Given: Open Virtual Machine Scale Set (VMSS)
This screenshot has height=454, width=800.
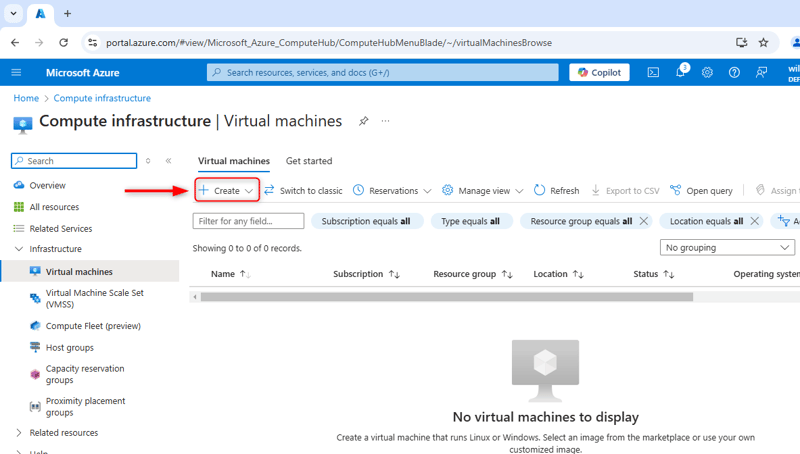Looking at the screenshot, I should coord(94,298).
